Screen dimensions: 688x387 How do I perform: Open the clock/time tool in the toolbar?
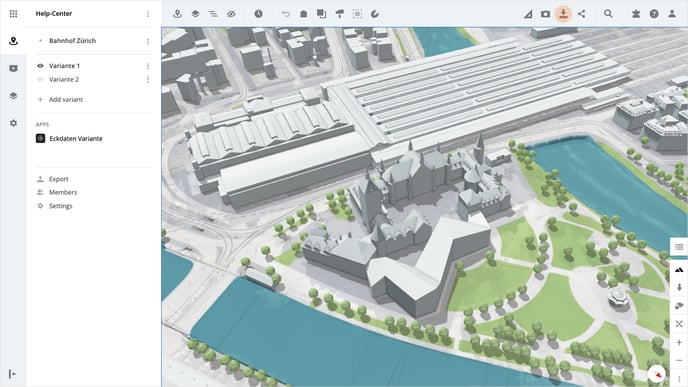[x=258, y=14]
